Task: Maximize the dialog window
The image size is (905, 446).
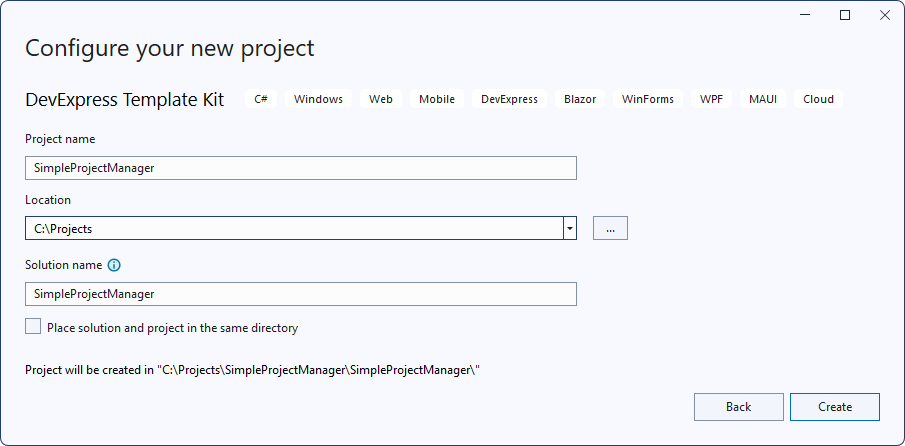Action: [x=845, y=15]
